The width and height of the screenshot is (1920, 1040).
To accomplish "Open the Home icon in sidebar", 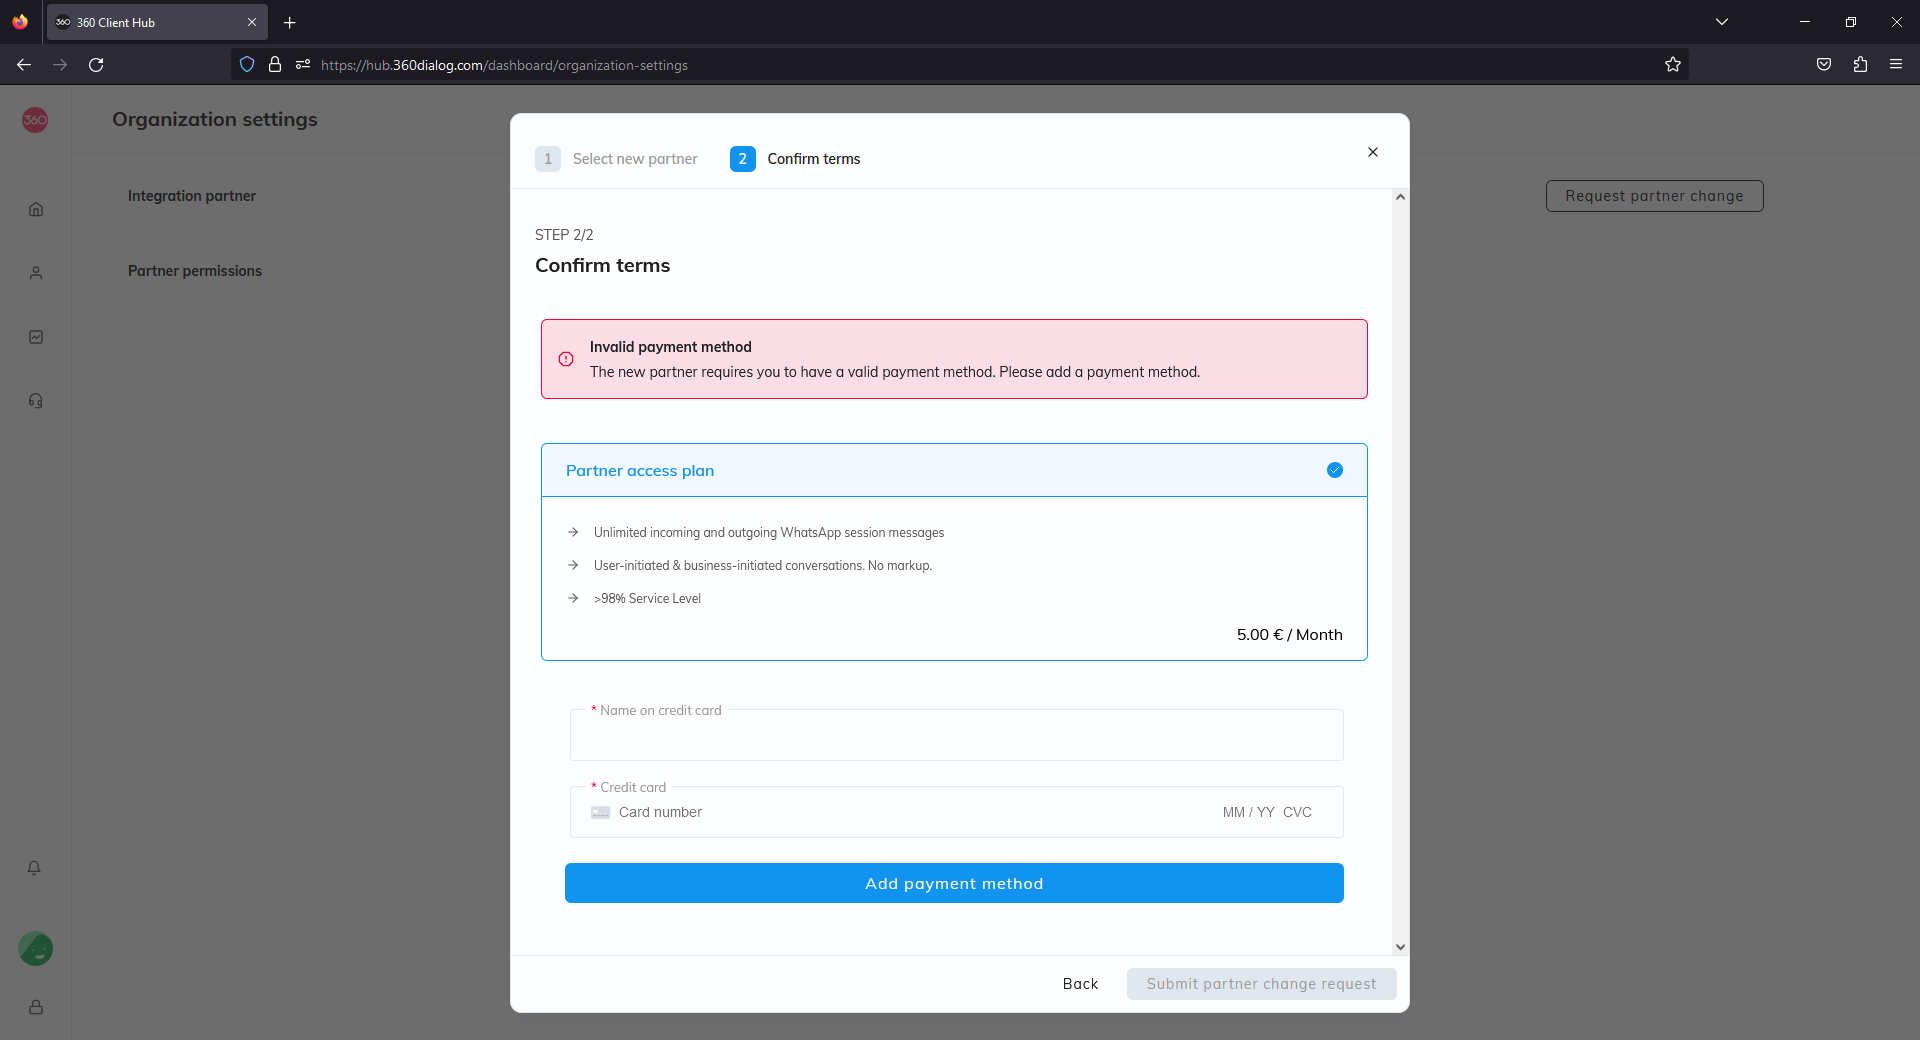I will 36,209.
